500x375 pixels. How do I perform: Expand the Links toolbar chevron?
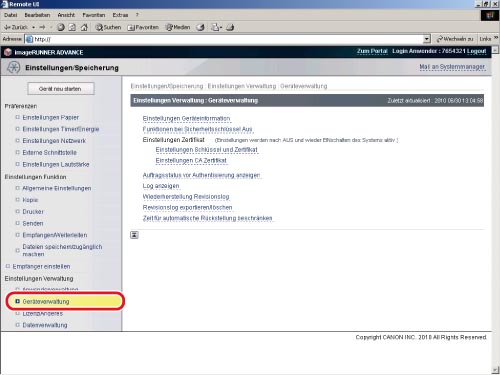[x=496, y=38]
